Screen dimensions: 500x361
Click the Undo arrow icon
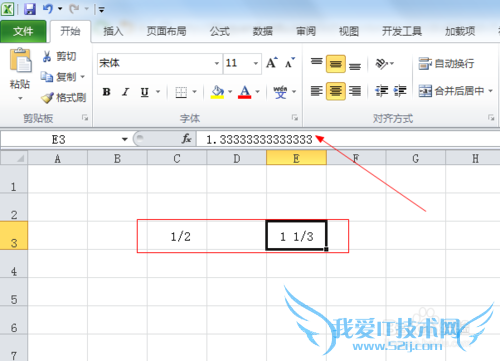[48, 9]
